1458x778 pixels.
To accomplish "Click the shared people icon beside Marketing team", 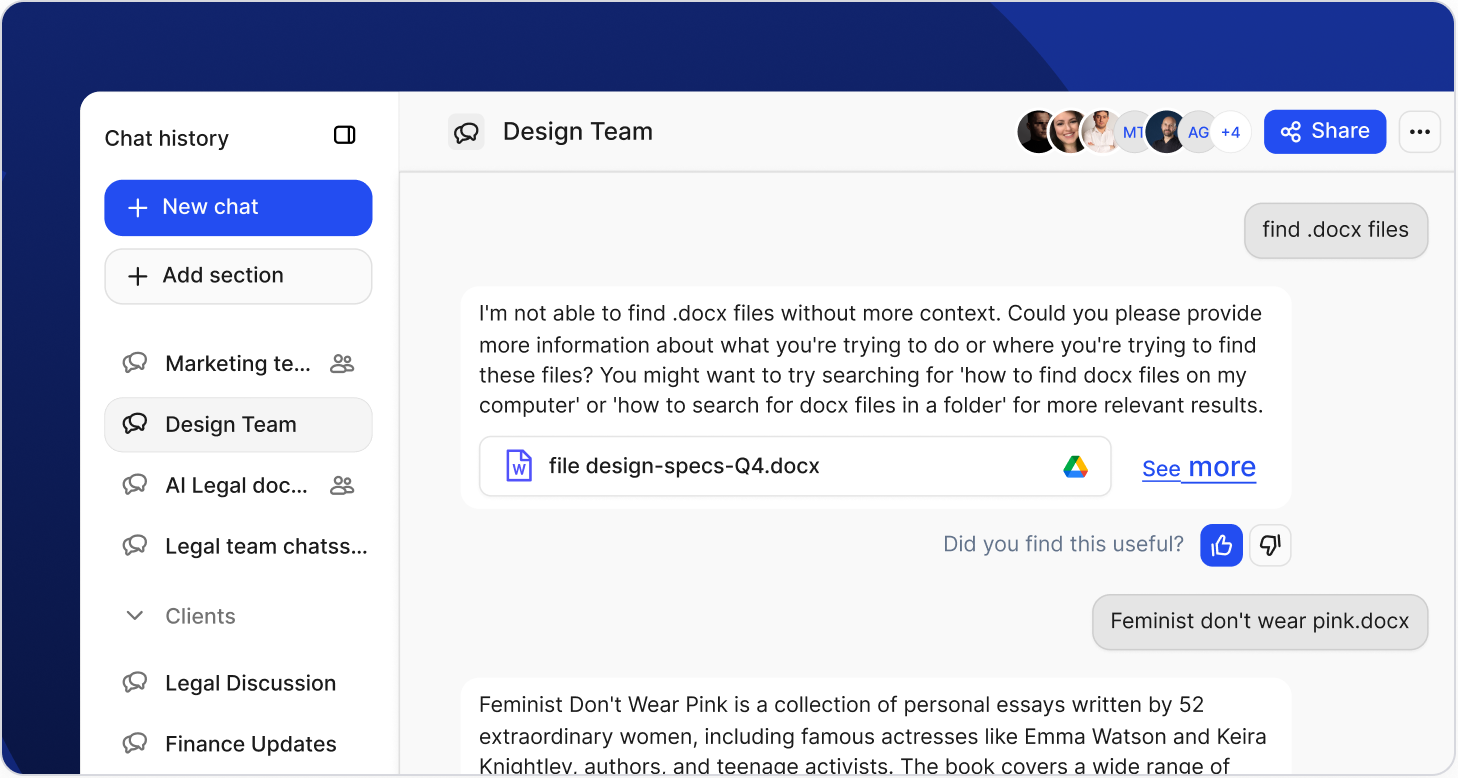I will [x=342, y=364].
